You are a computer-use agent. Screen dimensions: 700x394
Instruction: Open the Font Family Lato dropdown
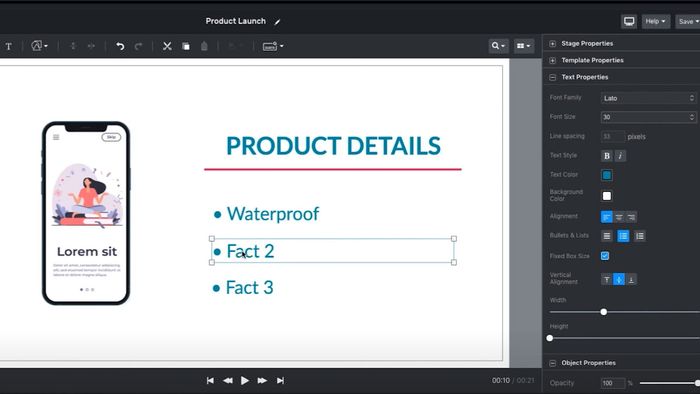648,98
